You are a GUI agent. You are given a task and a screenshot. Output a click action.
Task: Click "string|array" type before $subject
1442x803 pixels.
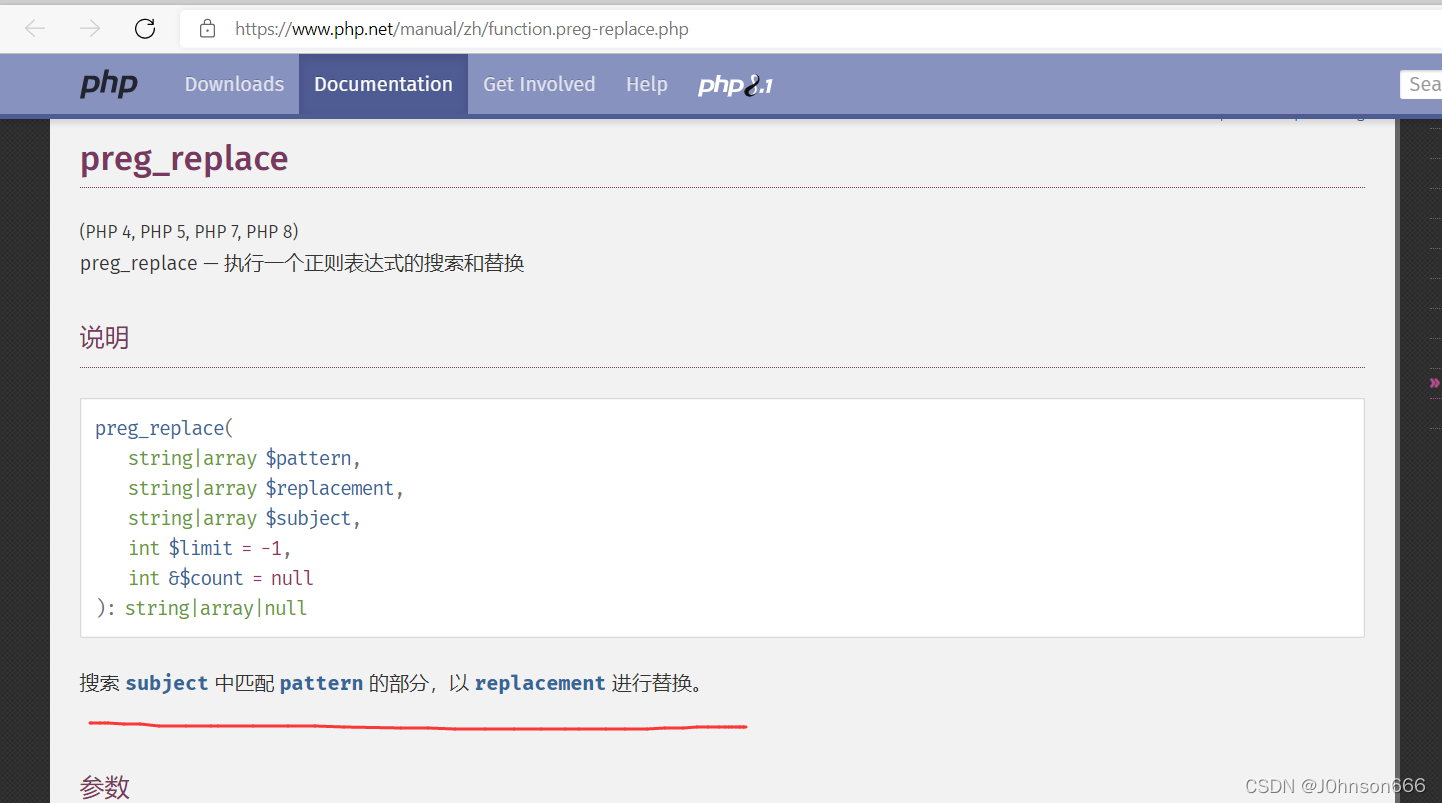[192, 518]
